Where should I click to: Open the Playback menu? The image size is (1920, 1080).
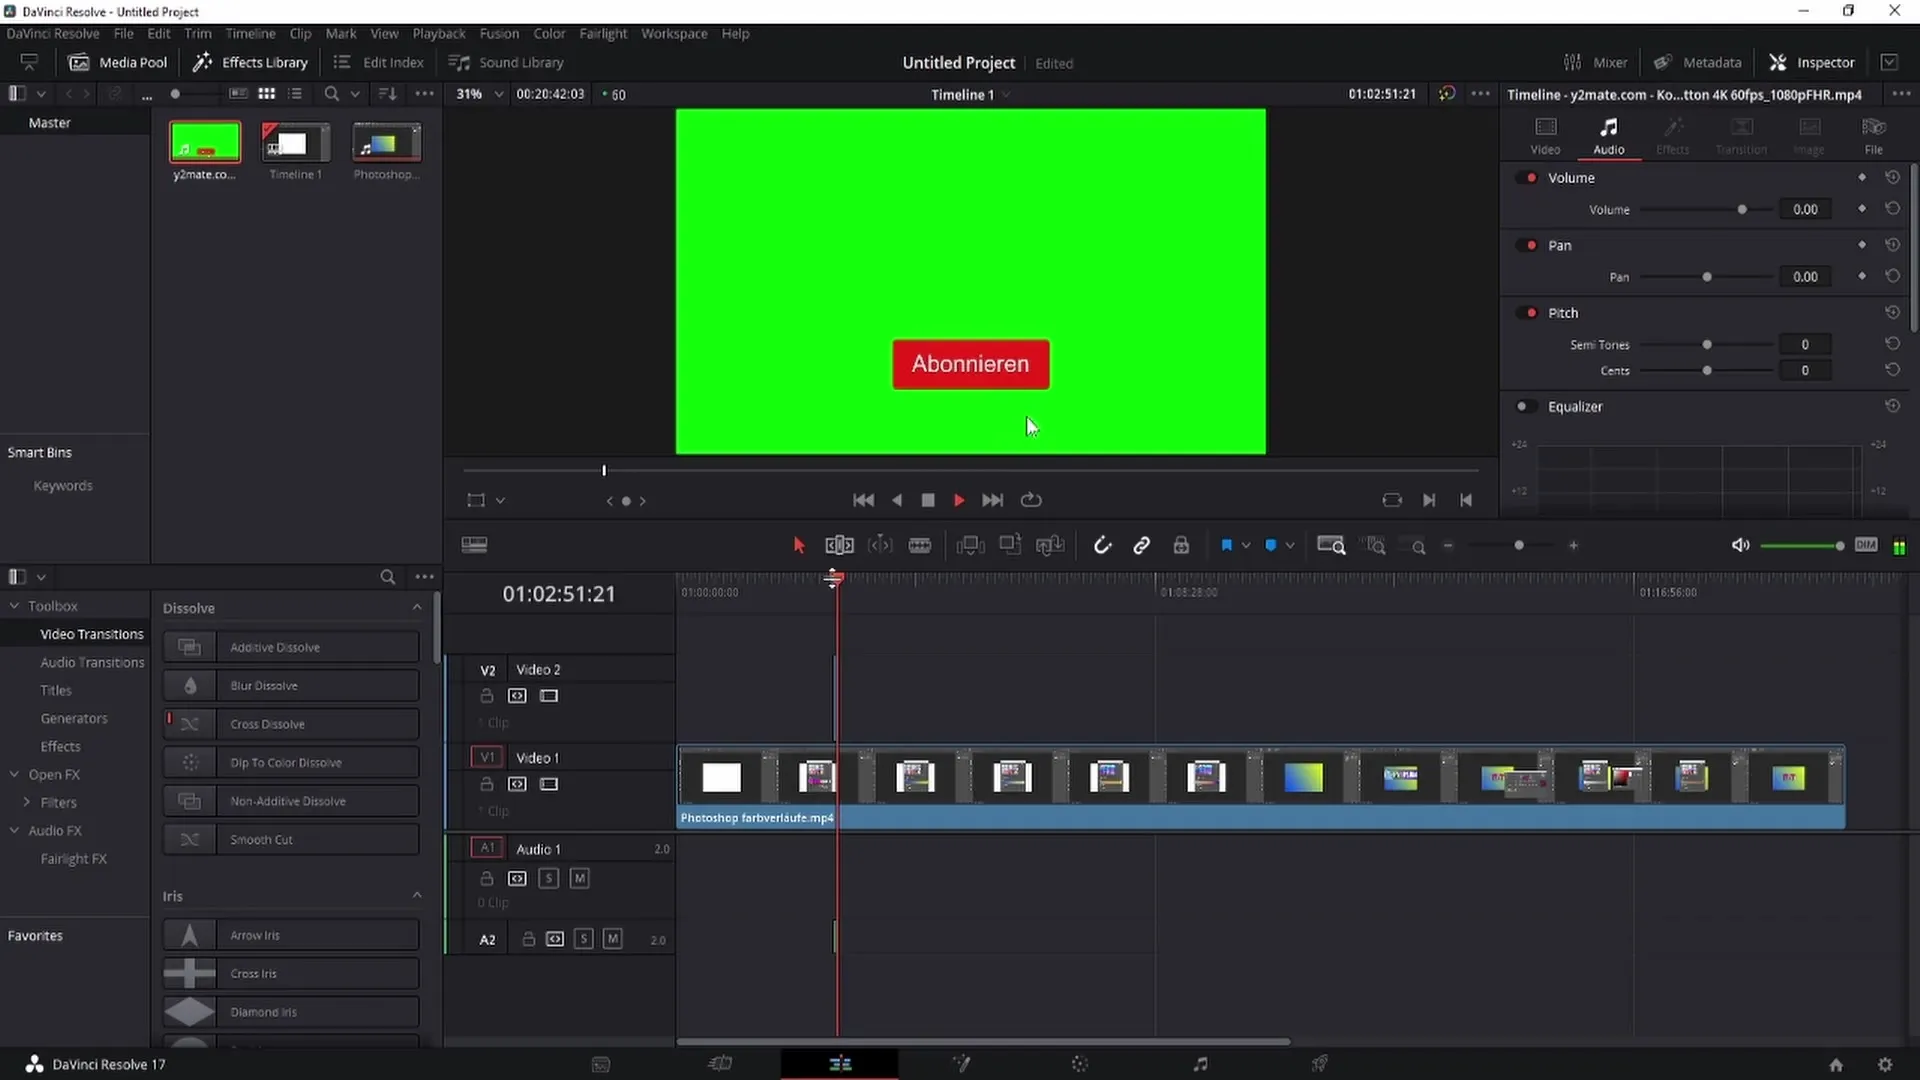439,33
